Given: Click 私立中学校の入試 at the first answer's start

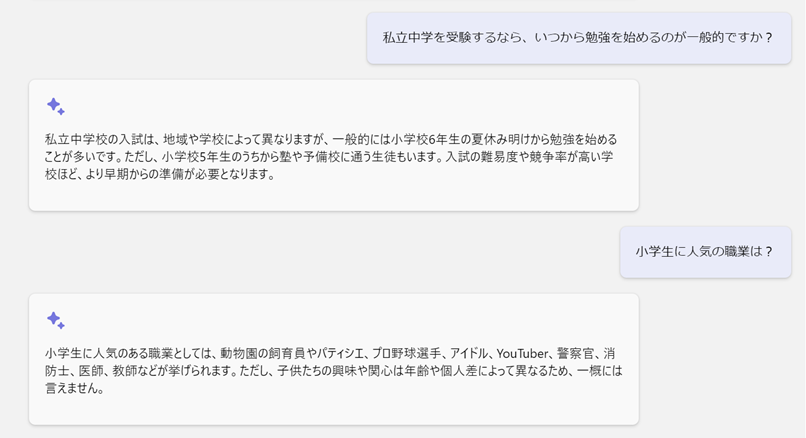Looking at the screenshot, I should pos(91,139).
